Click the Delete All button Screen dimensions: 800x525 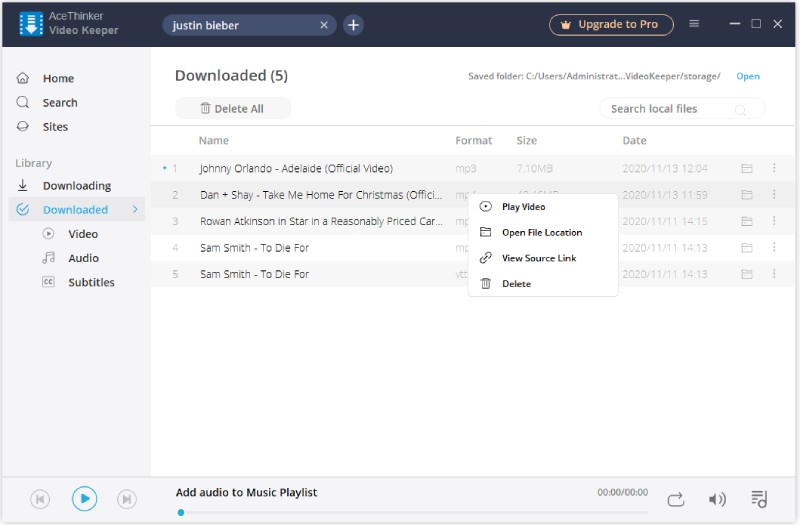click(x=233, y=108)
